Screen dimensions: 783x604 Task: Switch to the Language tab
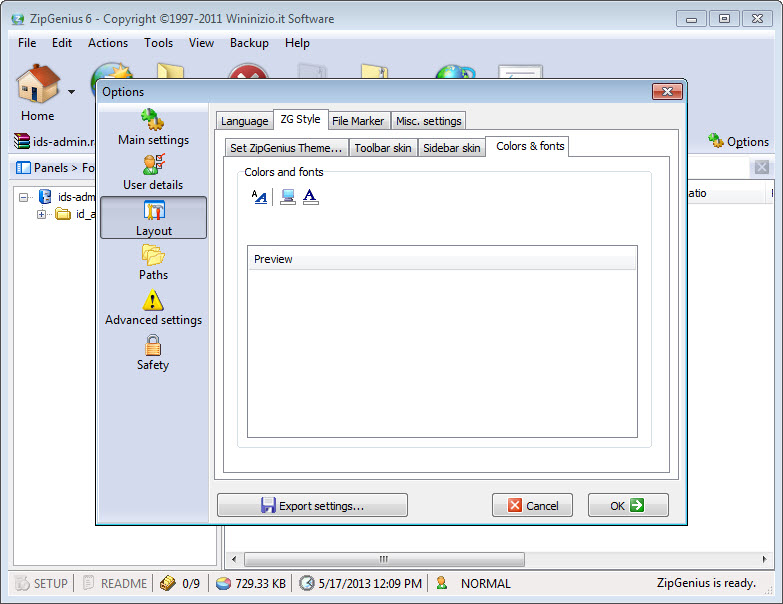coord(245,121)
